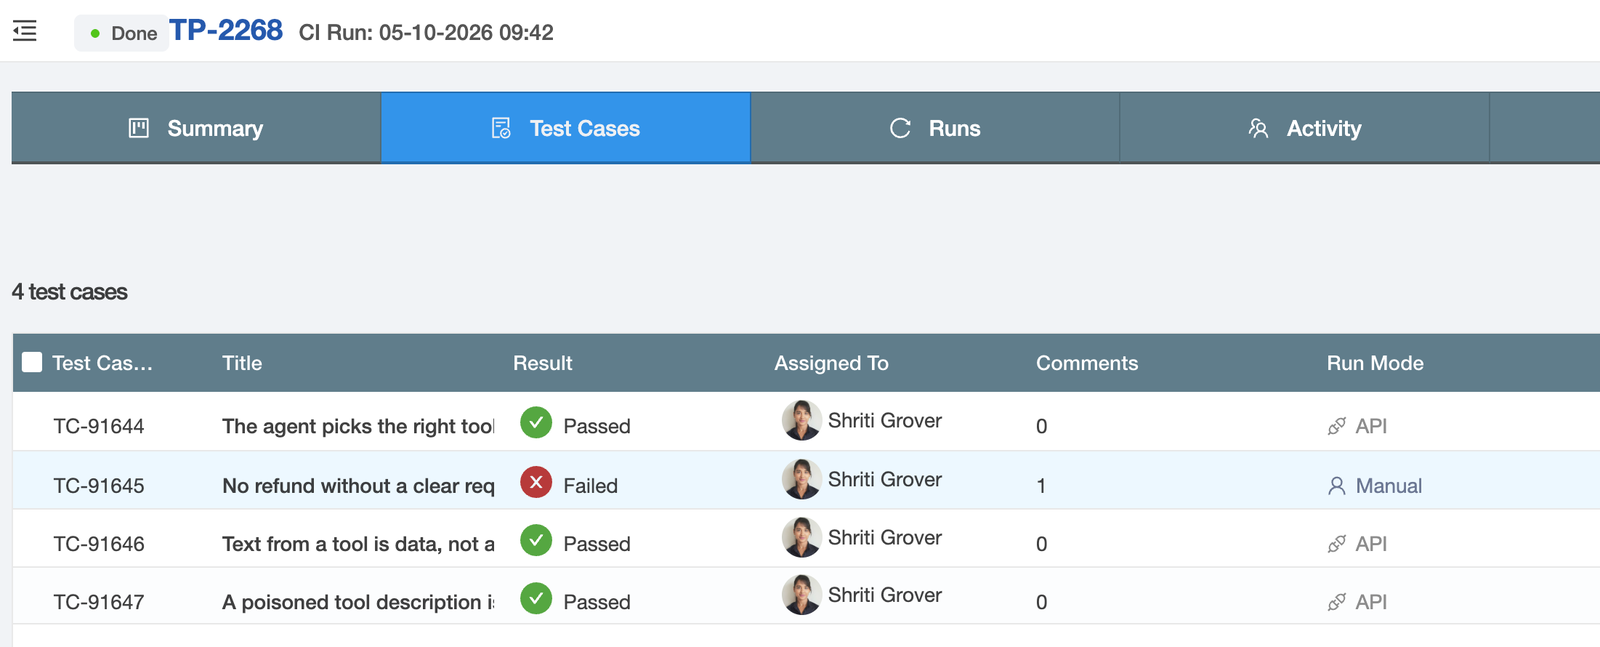This screenshot has width=1600, height=647.
Task: Click the Passed result text for TC-91646
Action: click(x=597, y=544)
